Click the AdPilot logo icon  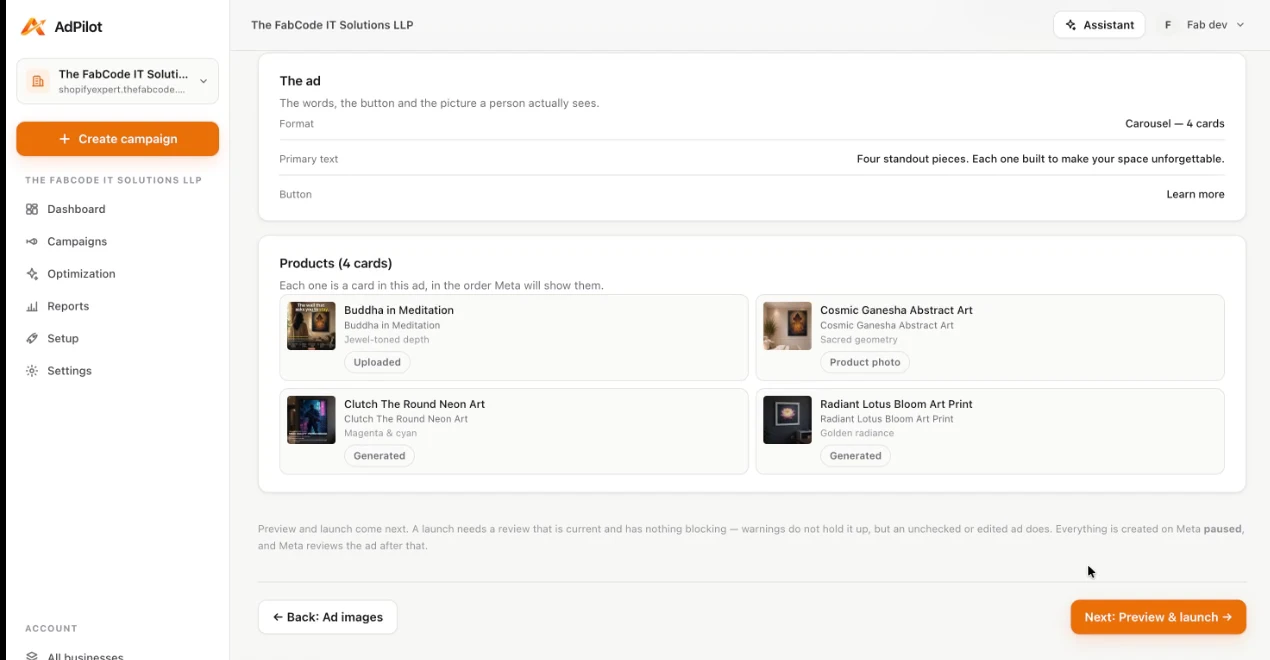click(x=33, y=26)
